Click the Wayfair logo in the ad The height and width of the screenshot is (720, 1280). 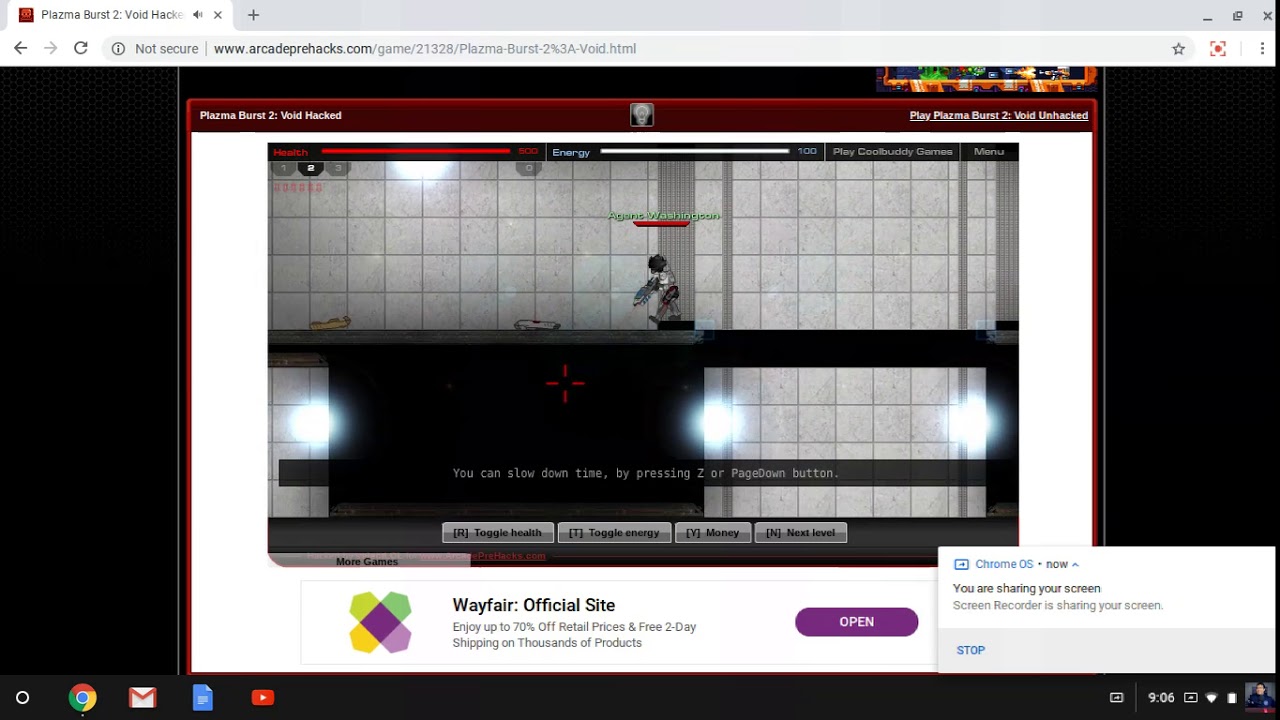point(380,622)
